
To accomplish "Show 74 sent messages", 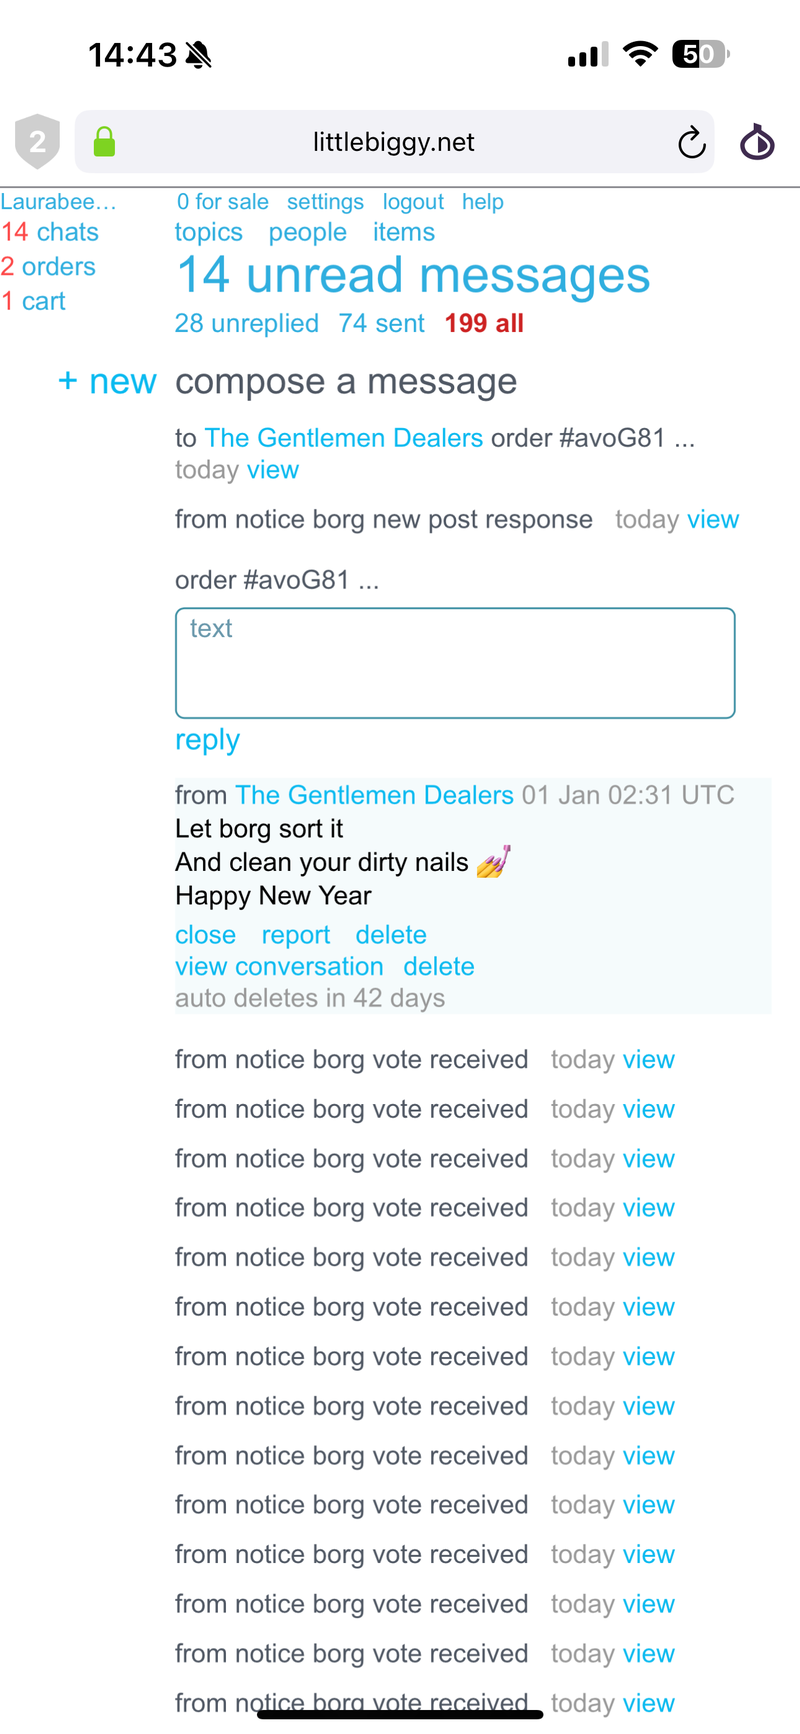I will point(381,323).
